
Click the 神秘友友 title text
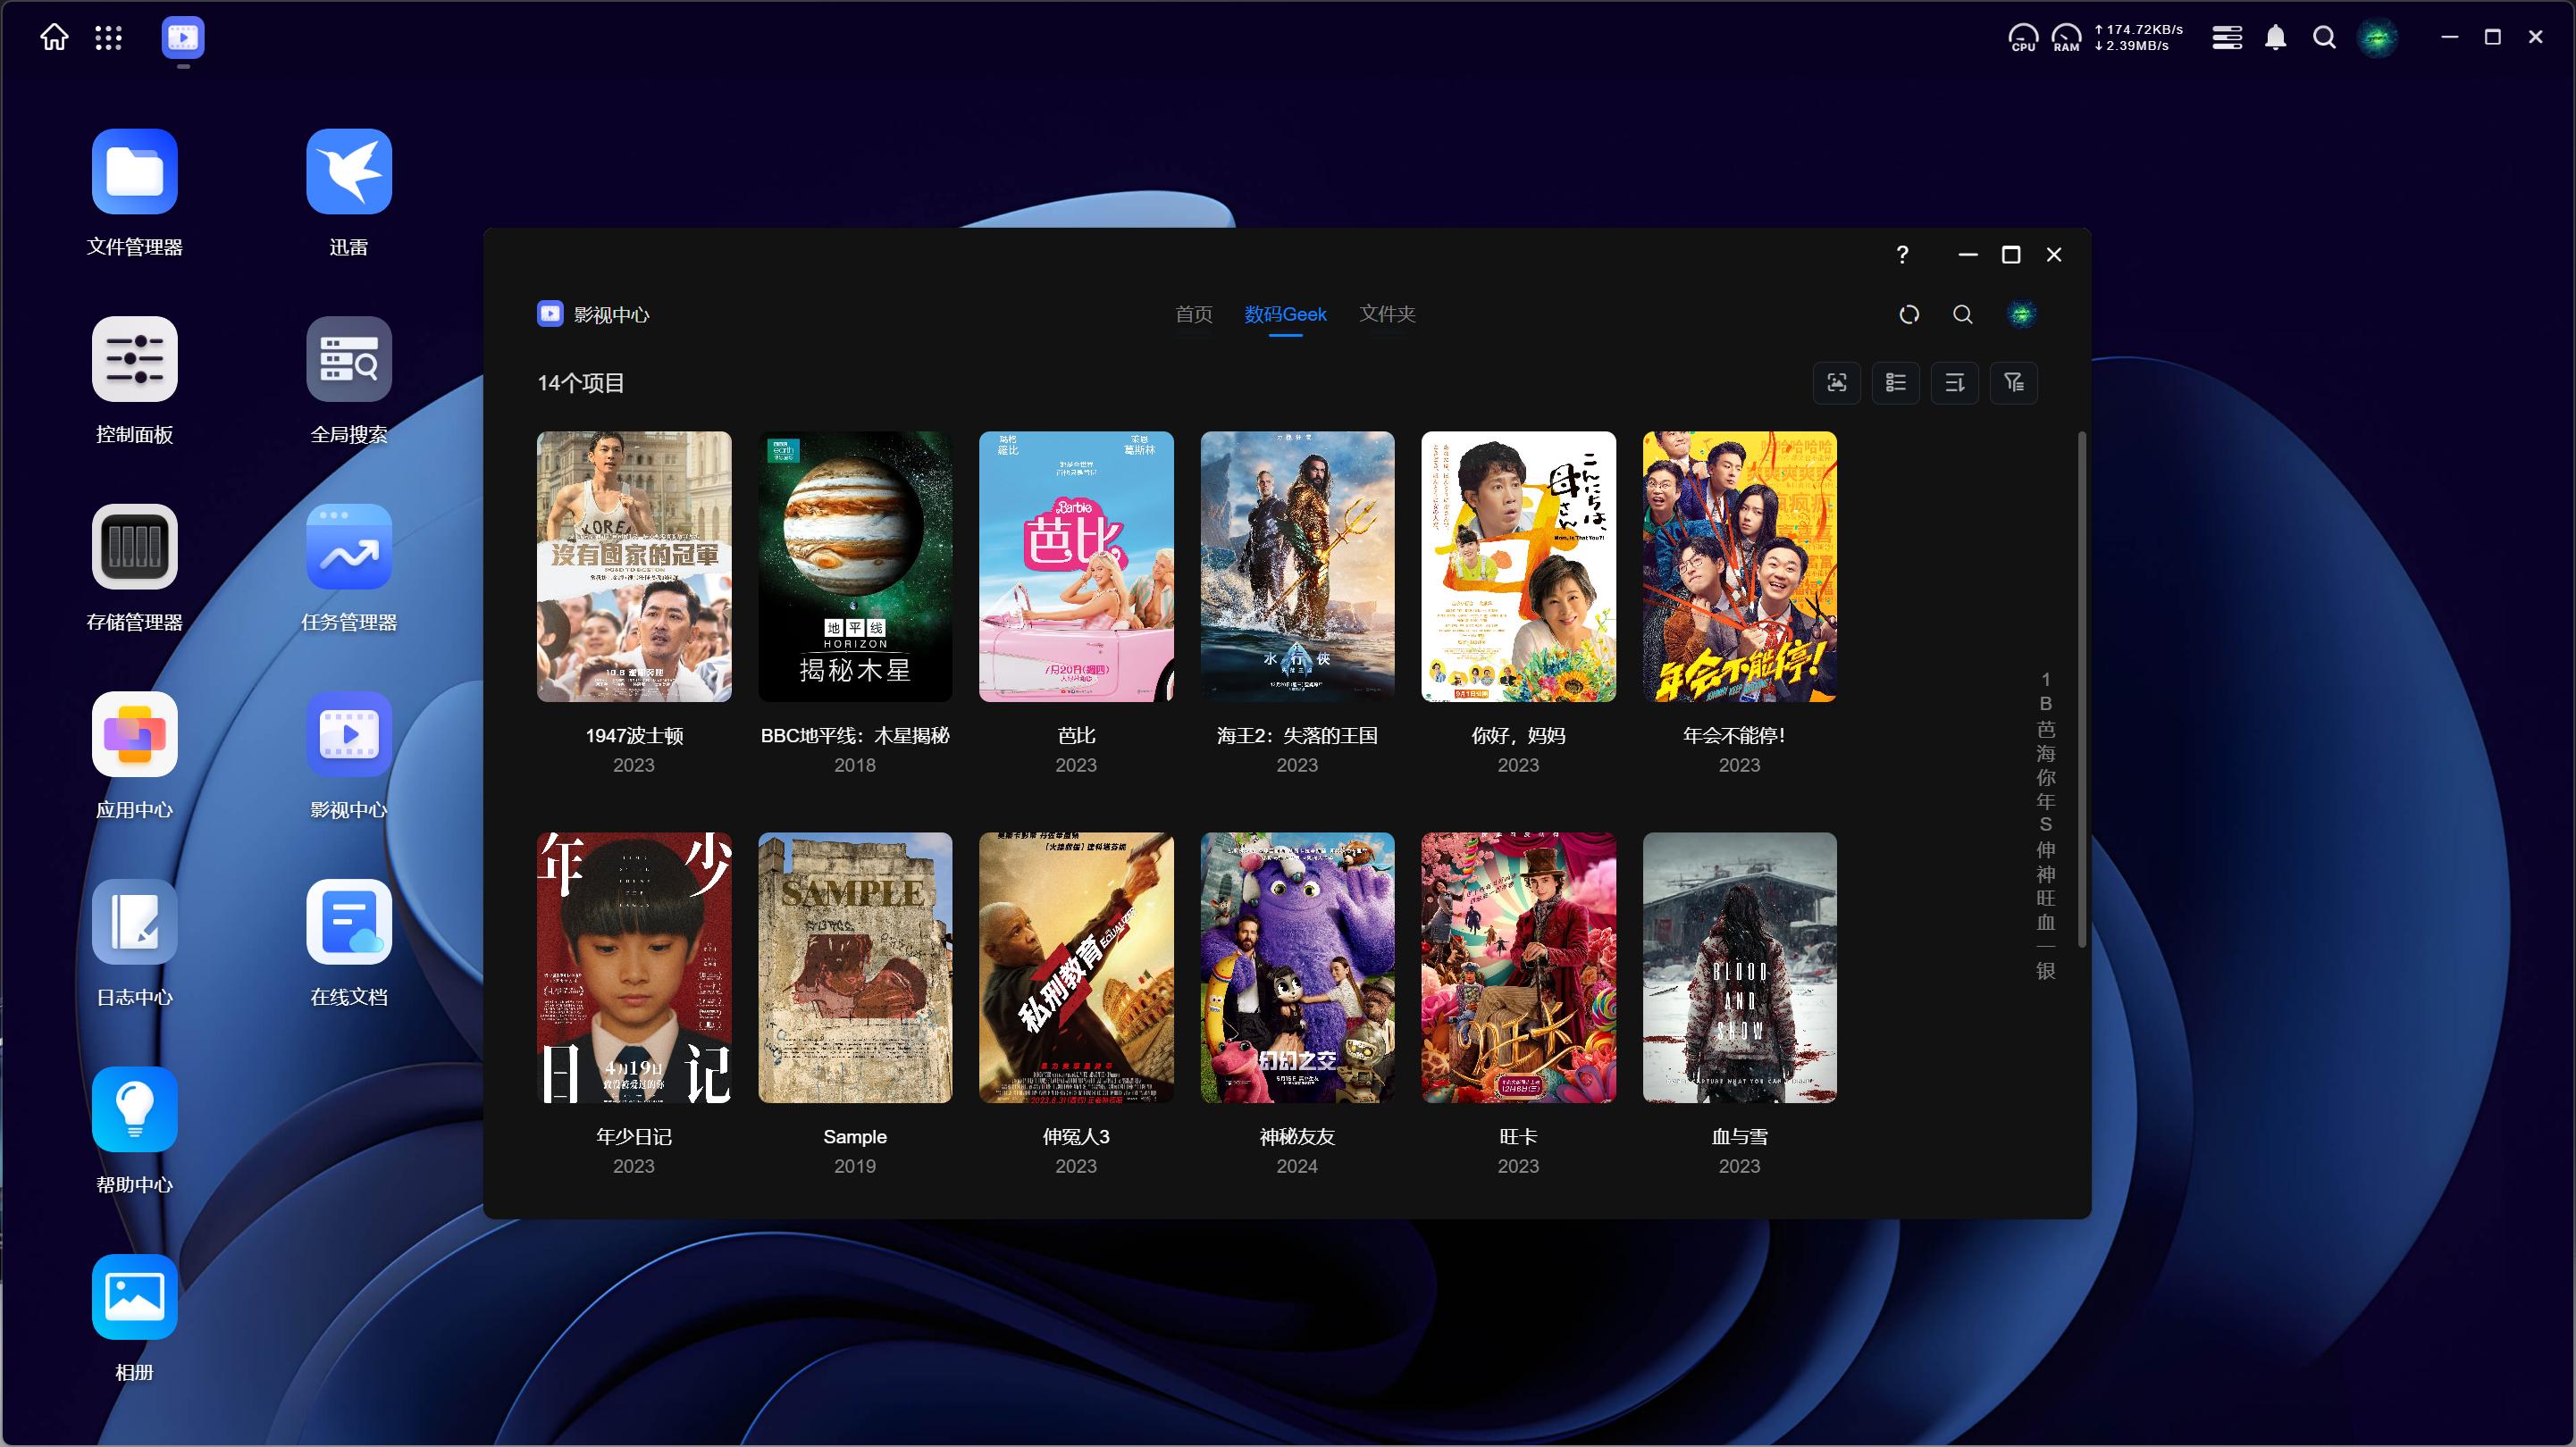point(1297,1136)
